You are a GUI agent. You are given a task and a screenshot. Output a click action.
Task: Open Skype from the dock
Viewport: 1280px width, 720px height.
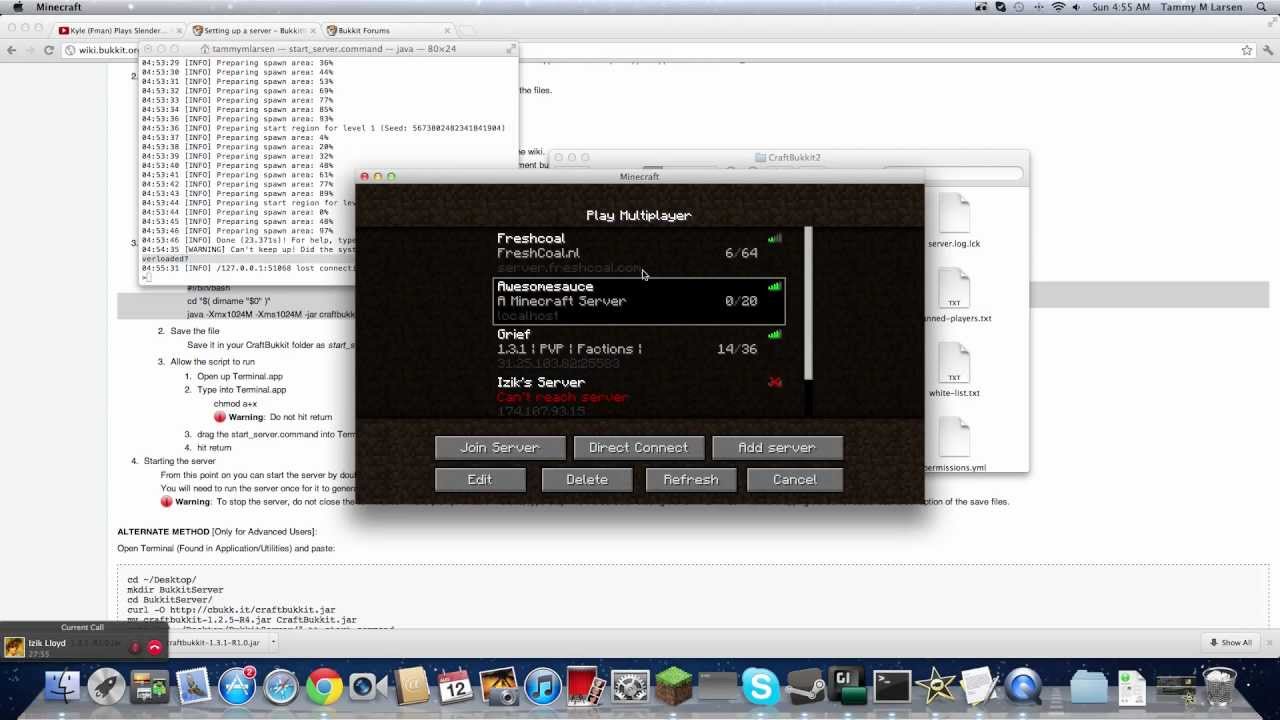click(x=761, y=687)
